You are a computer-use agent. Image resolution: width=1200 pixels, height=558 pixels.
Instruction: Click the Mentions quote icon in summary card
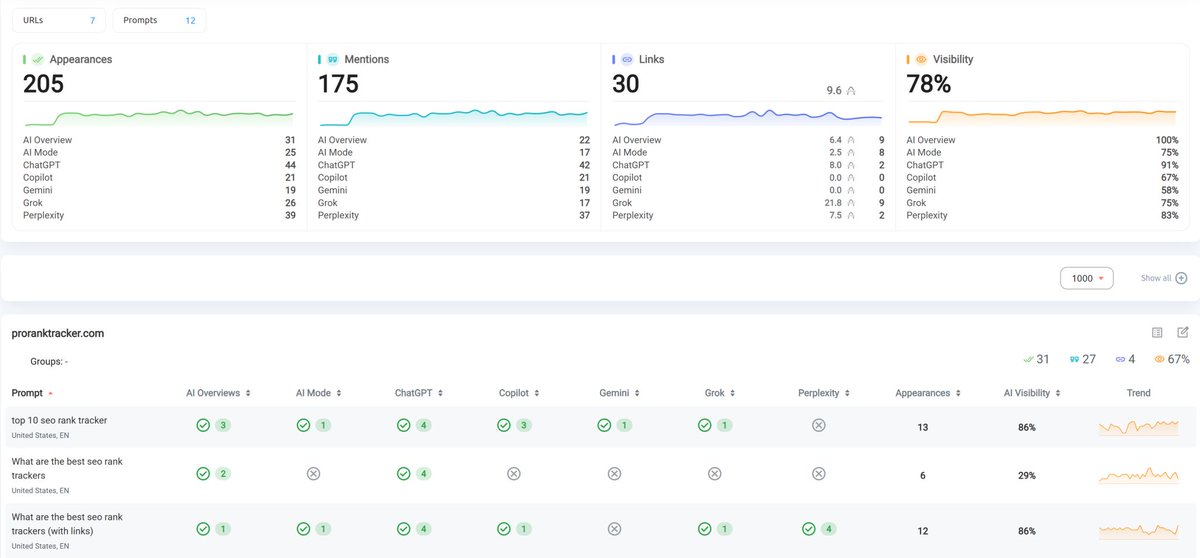pyautogui.click(x=333, y=59)
